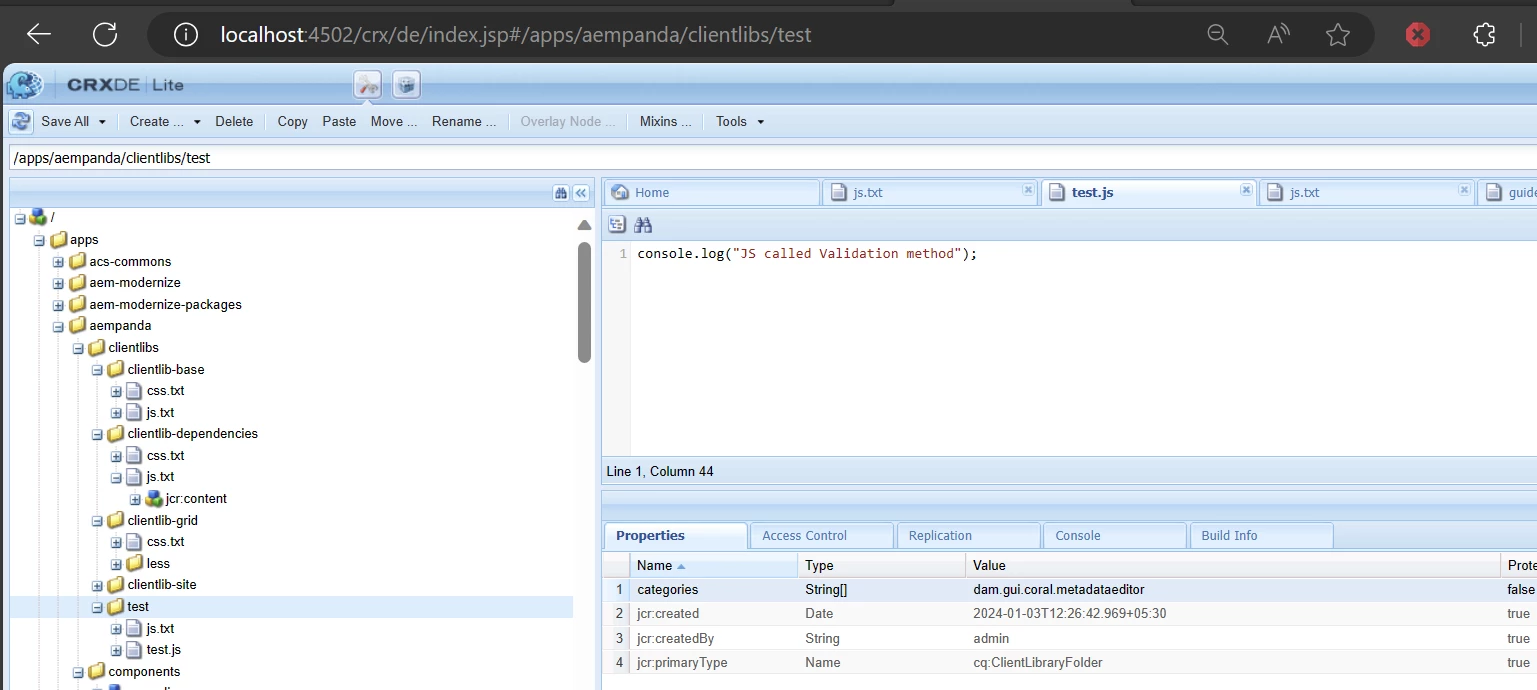Open browser zoom magnifier icon
The width and height of the screenshot is (1537, 690).
1217,35
